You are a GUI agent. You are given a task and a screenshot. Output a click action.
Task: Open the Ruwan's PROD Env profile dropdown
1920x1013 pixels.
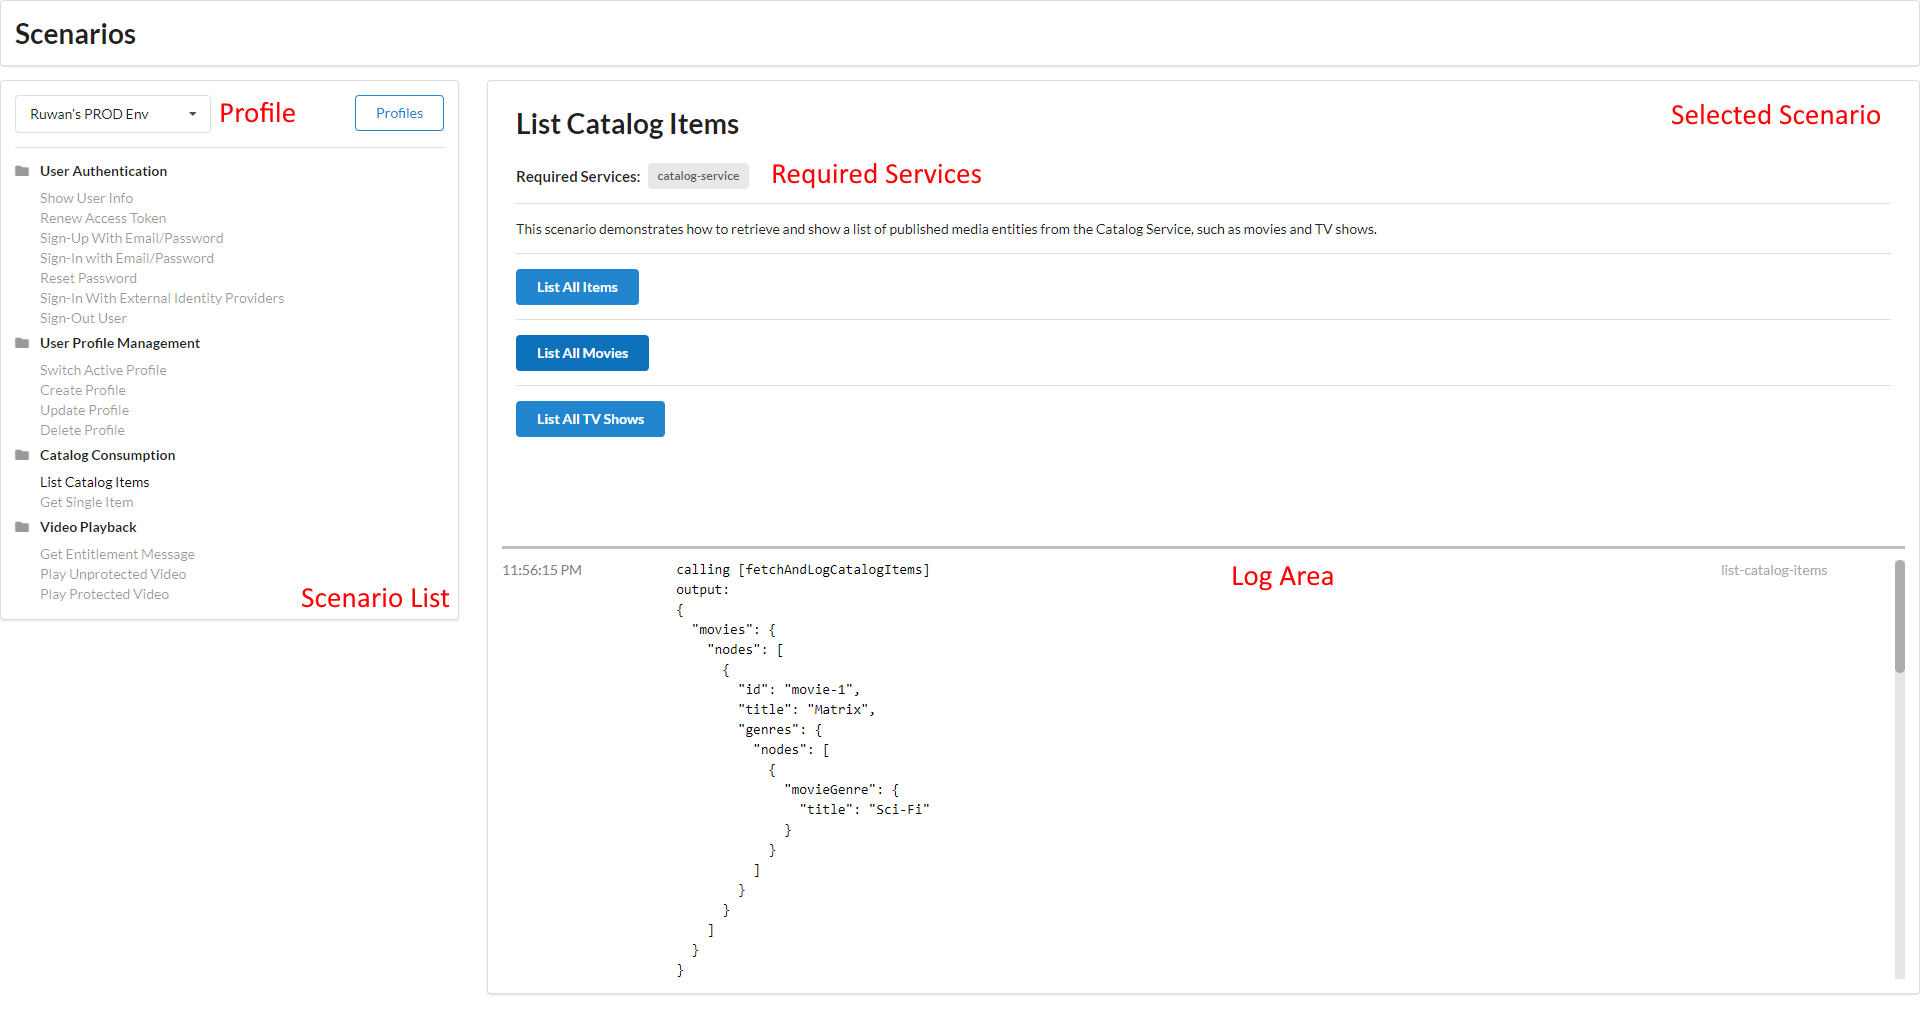[112, 114]
